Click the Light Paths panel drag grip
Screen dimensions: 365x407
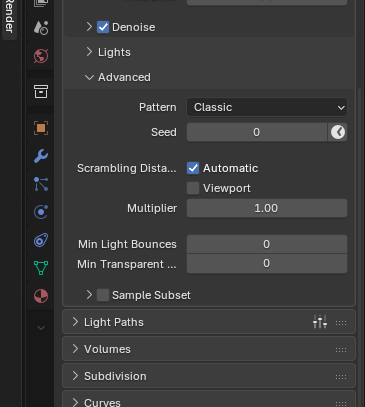(x=341, y=323)
